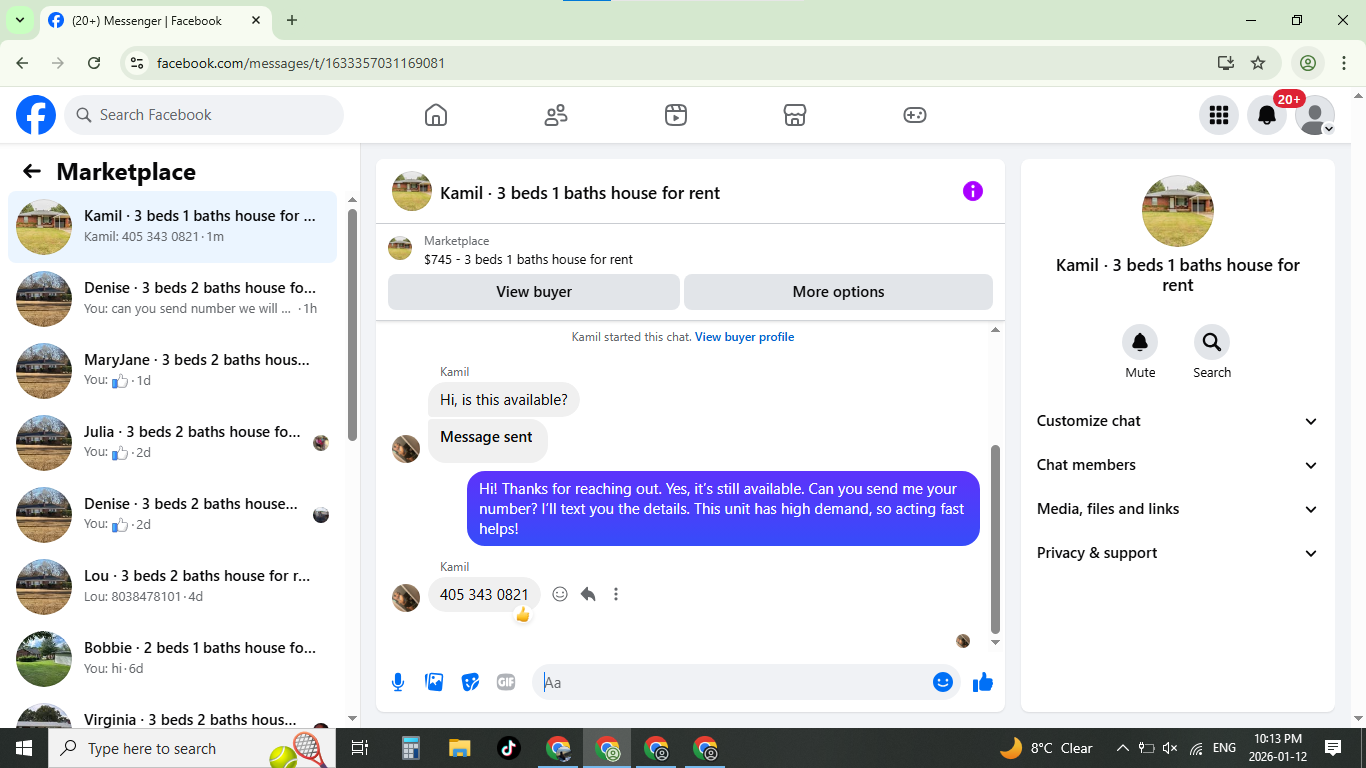The height and width of the screenshot is (768, 1366).
Task: Click Kamil's large listing photo in right panel
Action: click(1178, 211)
